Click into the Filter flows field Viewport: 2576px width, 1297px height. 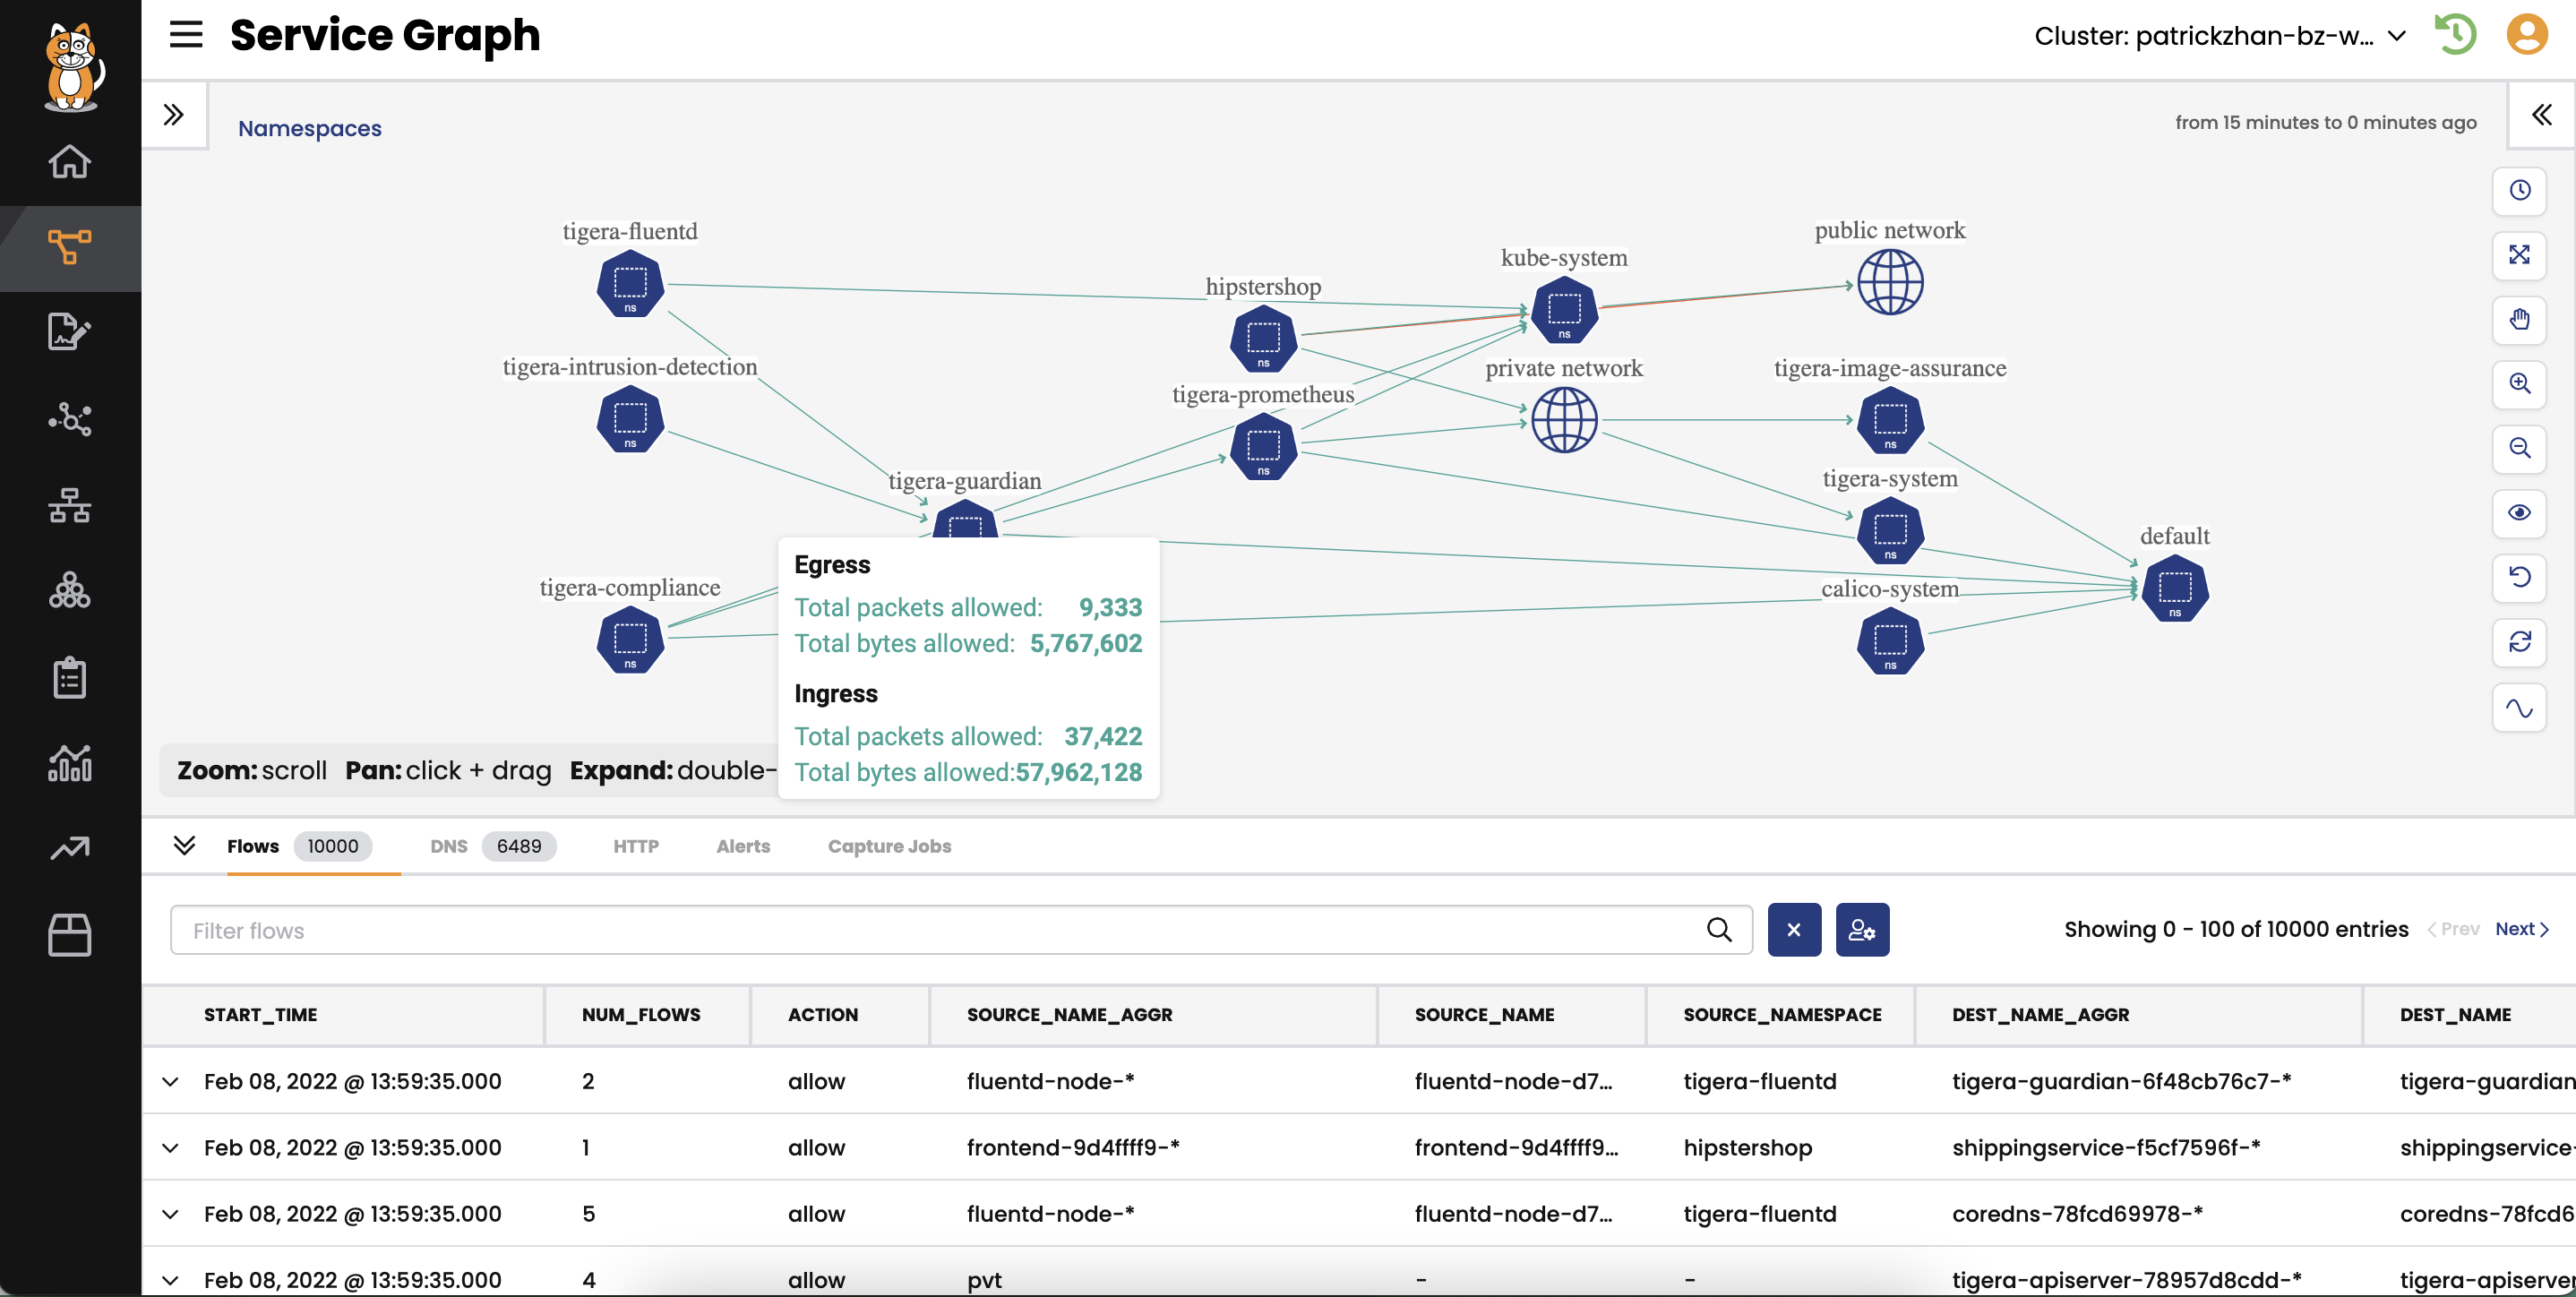coord(940,930)
